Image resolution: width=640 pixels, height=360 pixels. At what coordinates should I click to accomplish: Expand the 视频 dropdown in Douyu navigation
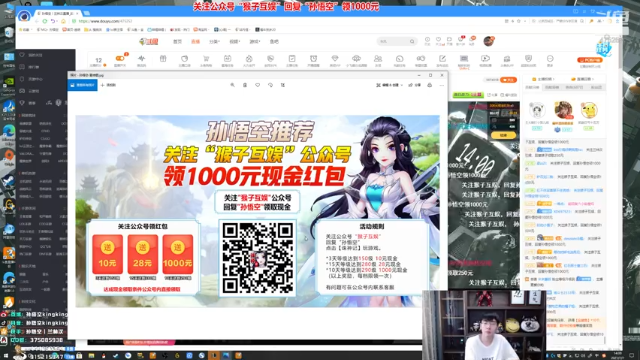(234, 41)
